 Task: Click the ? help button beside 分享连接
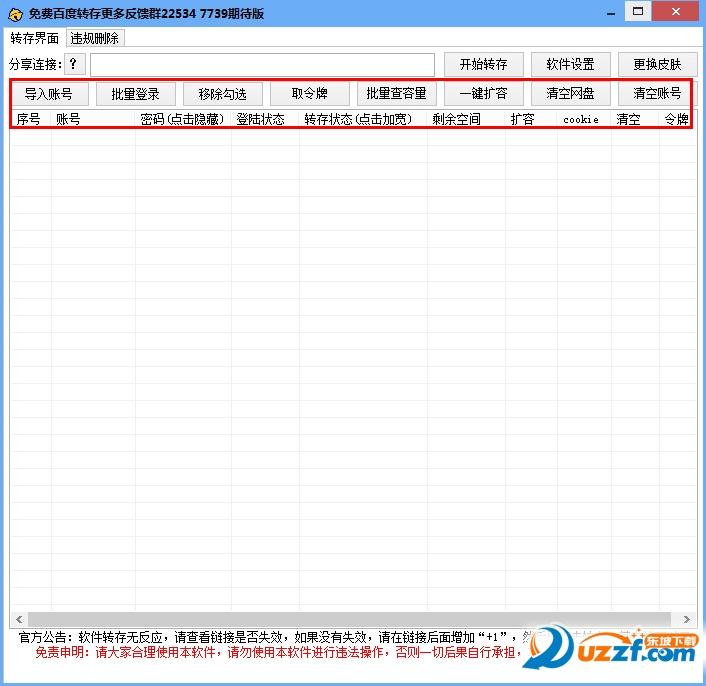click(75, 65)
